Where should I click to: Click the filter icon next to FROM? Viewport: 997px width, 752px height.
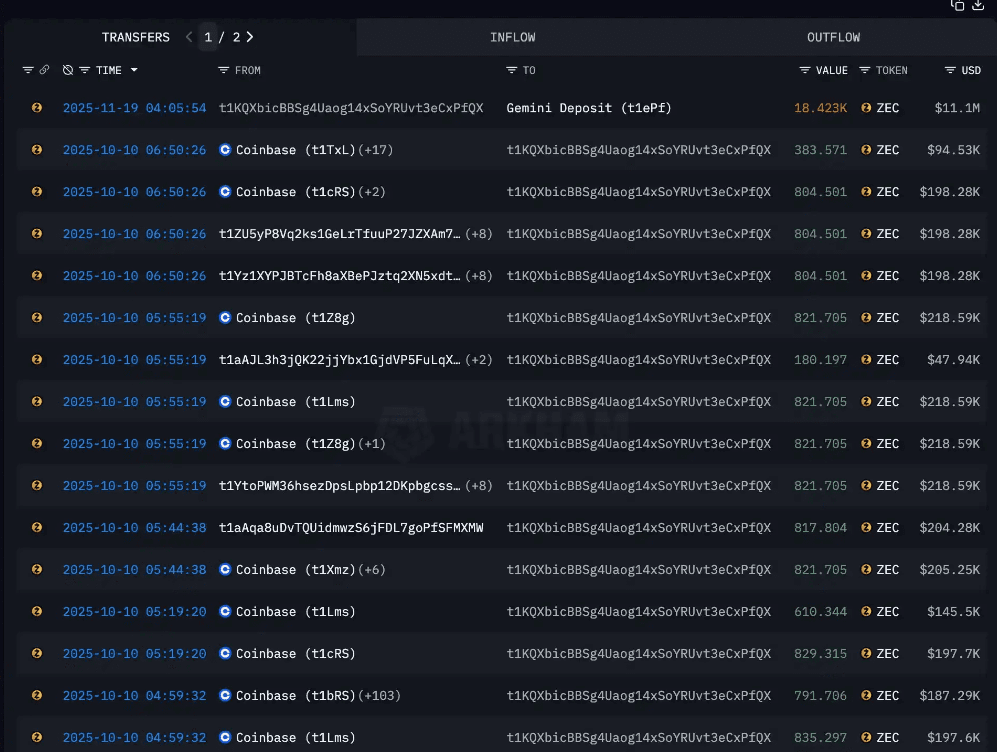click(x=224, y=70)
